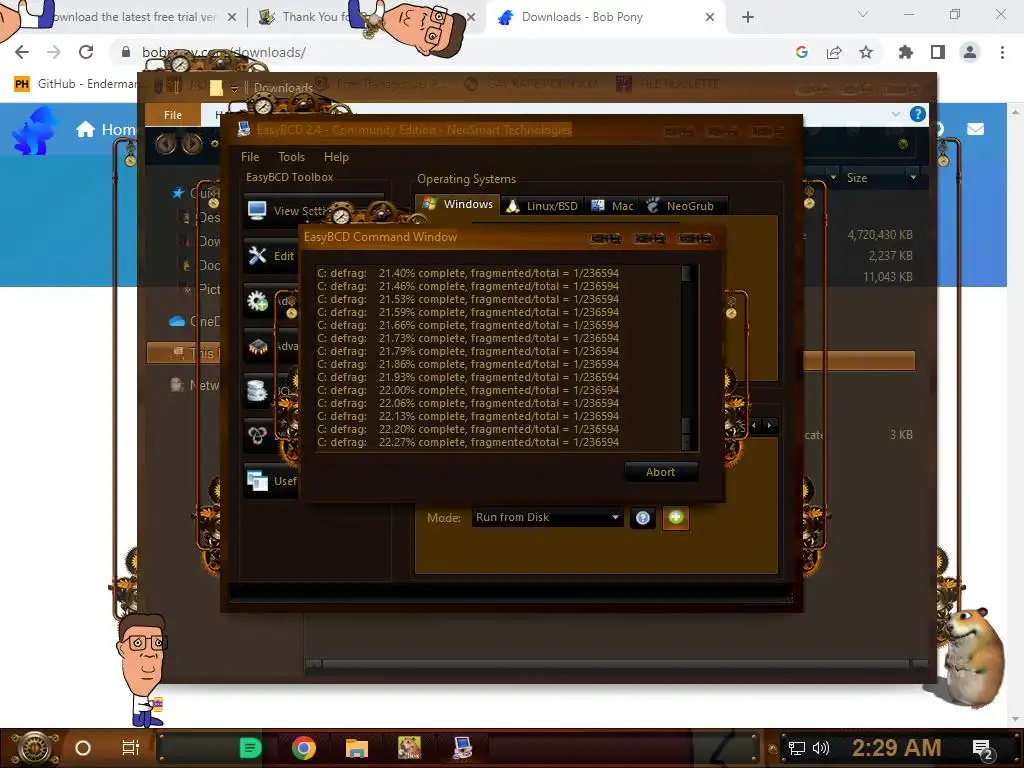Screen dimensions: 1024x768
Task: Open Task View on taskbar
Action: [131, 748]
